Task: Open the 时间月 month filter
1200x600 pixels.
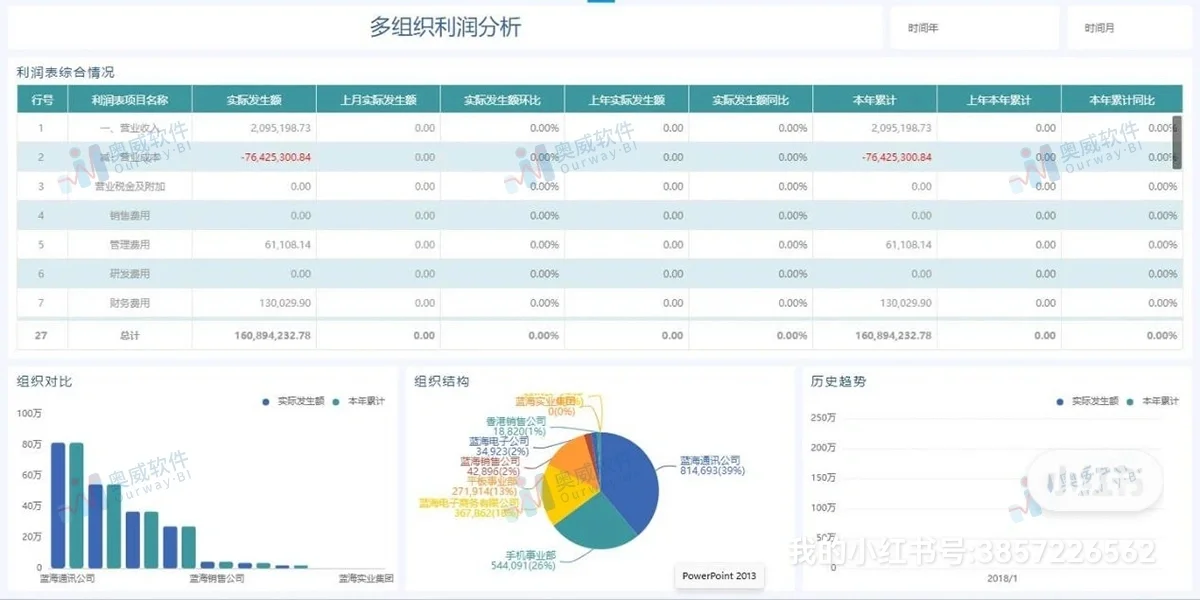Action: [x=1131, y=27]
